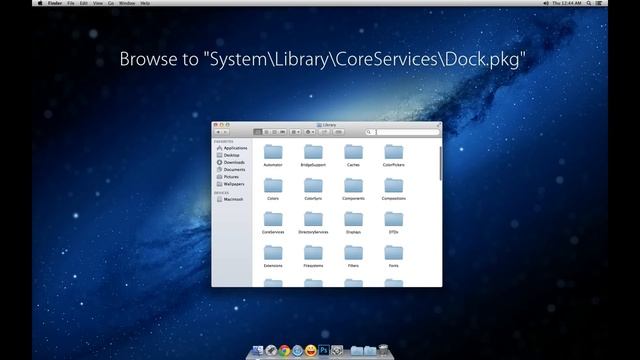Click fullscreen arrows in Finder title bar
The image size is (640, 360).
coord(439,125)
